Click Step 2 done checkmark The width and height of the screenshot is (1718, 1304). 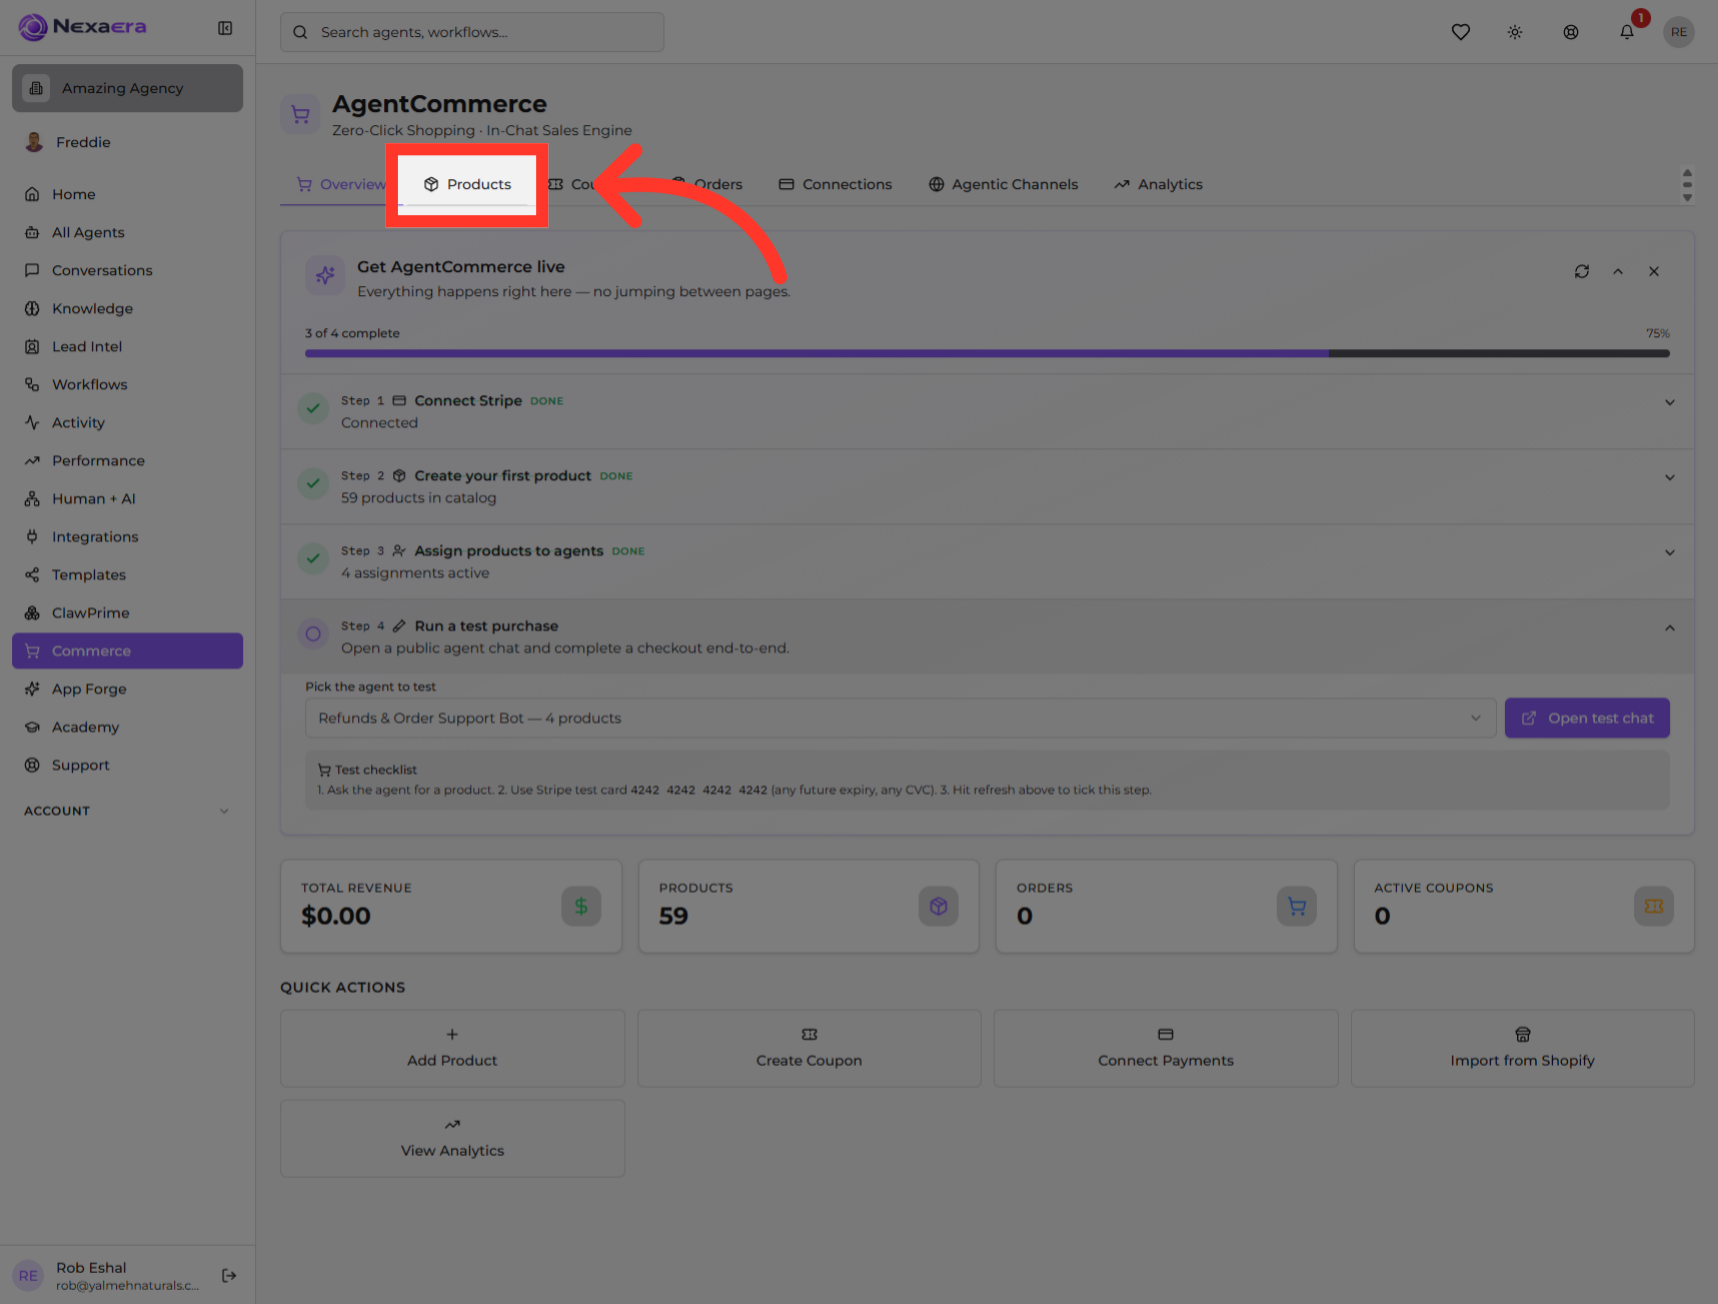point(313,483)
